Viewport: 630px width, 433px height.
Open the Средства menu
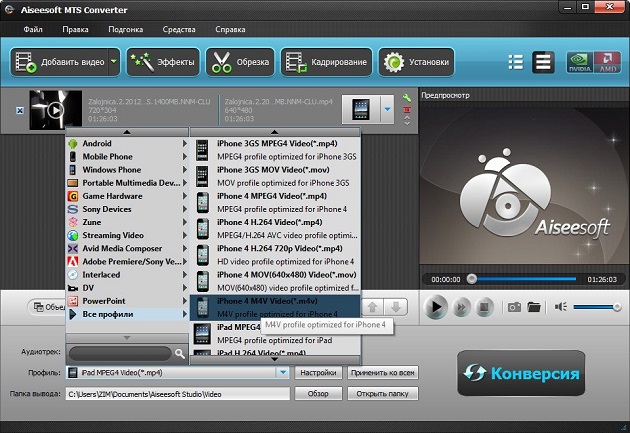pyautogui.click(x=179, y=29)
